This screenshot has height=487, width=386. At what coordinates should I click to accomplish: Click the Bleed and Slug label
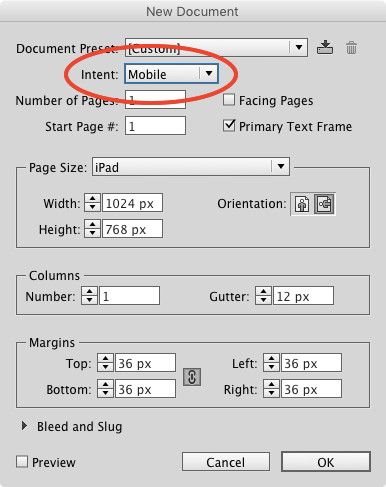click(79, 427)
